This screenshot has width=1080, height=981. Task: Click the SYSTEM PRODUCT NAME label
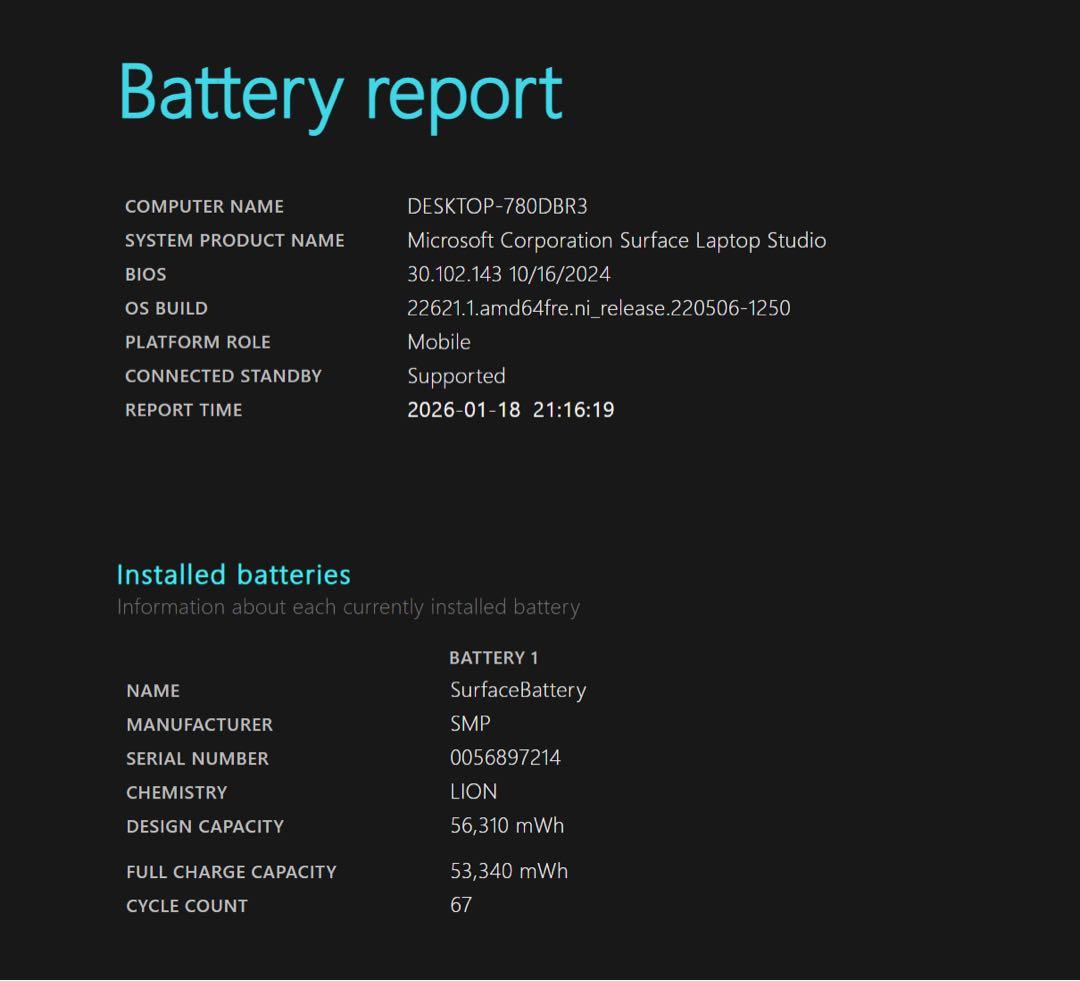(x=234, y=240)
